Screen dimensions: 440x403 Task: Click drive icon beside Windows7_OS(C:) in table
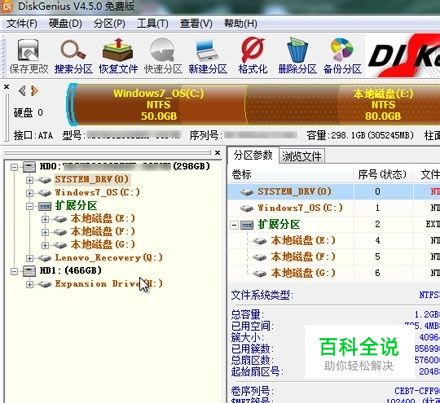point(247,209)
